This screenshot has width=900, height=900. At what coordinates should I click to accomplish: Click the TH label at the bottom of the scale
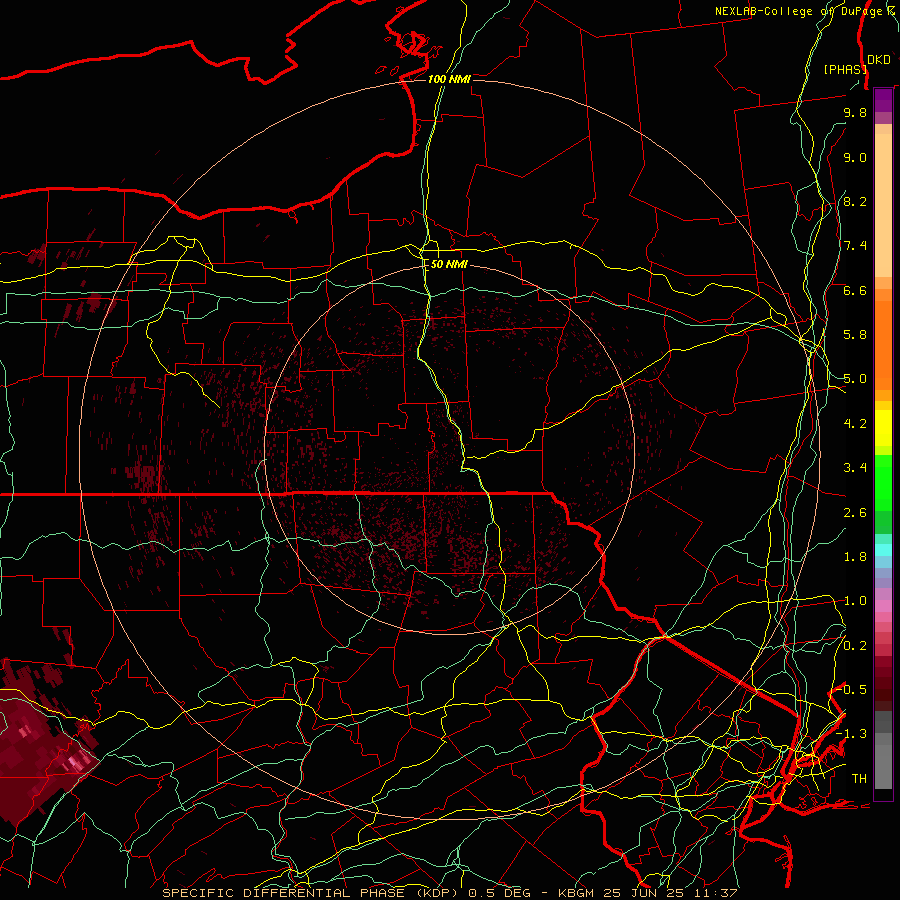[859, 779]
